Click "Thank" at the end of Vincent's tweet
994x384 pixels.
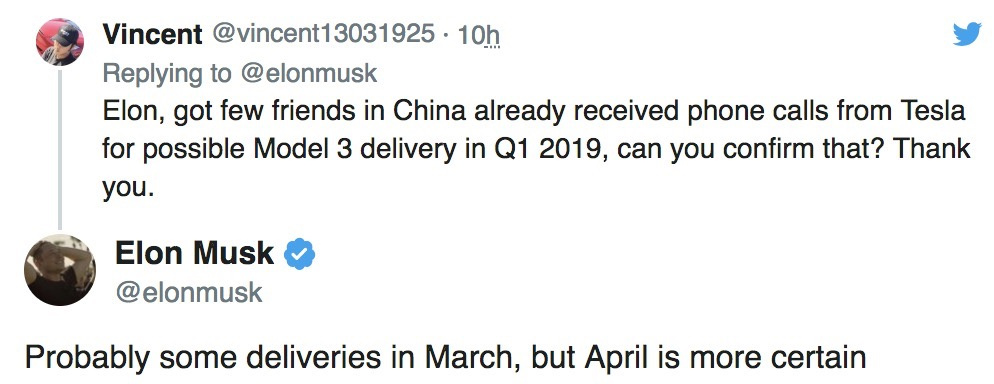[x=935, y=149]
